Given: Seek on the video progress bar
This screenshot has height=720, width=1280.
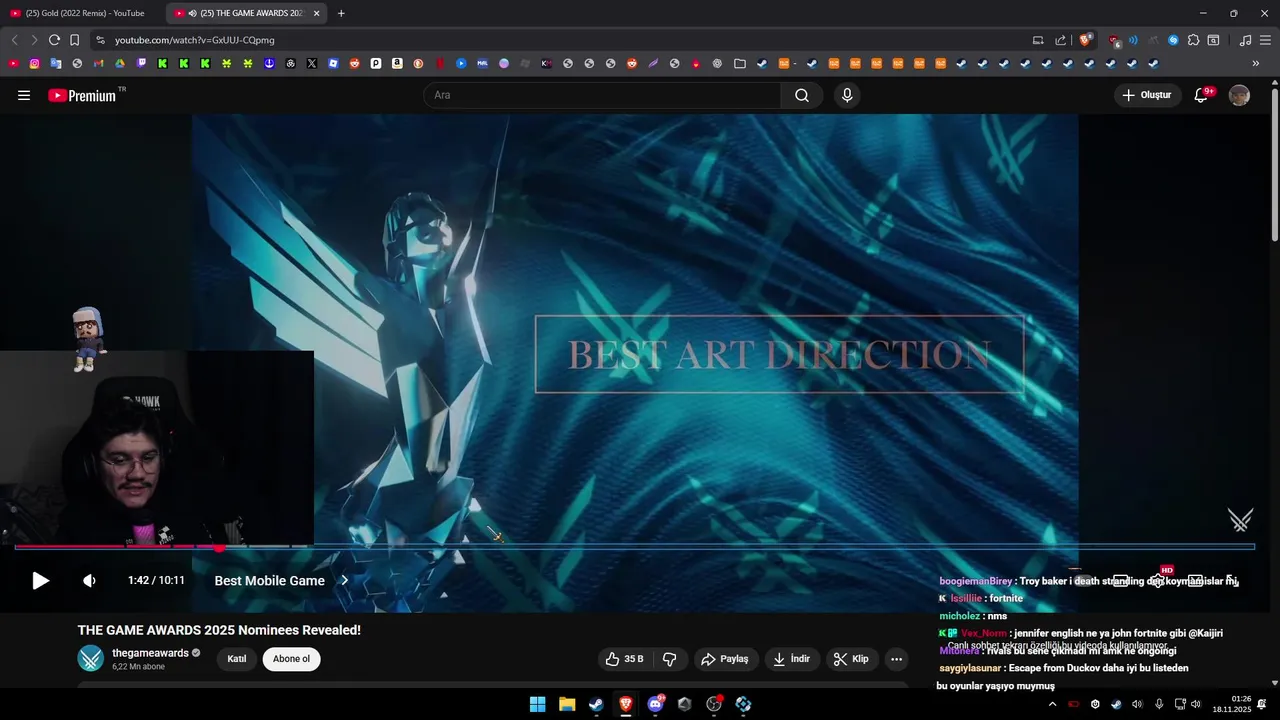Looking at the screenshot, I should 634,547.
